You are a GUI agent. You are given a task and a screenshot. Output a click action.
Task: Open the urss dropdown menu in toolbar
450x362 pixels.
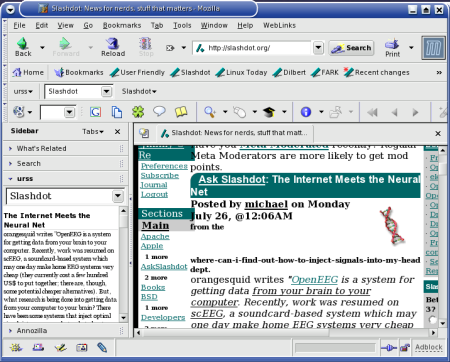tap(23, 91)
